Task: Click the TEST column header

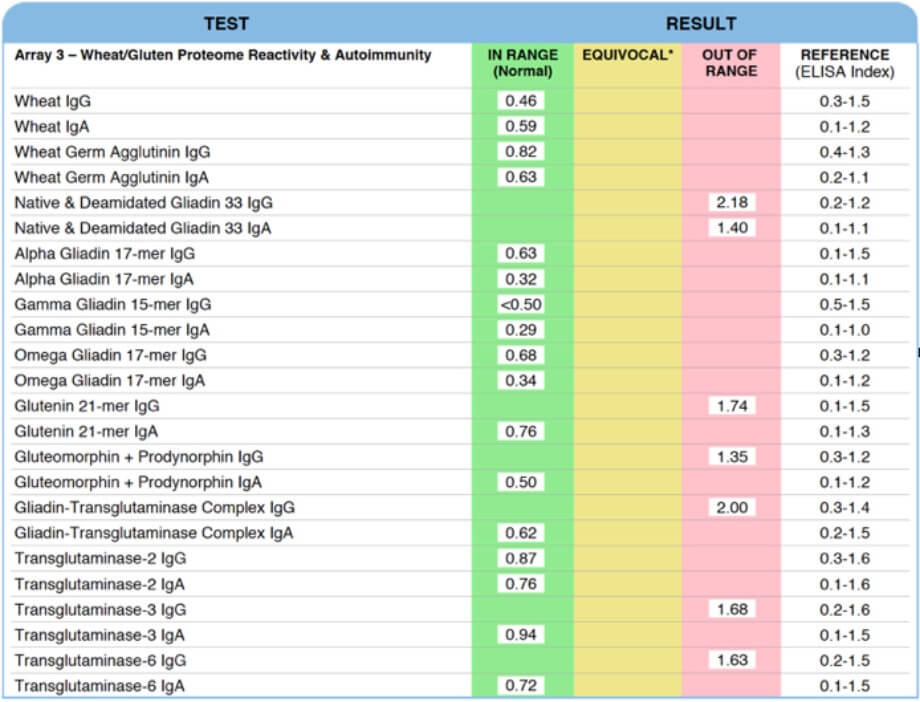Action: [226, 23]
